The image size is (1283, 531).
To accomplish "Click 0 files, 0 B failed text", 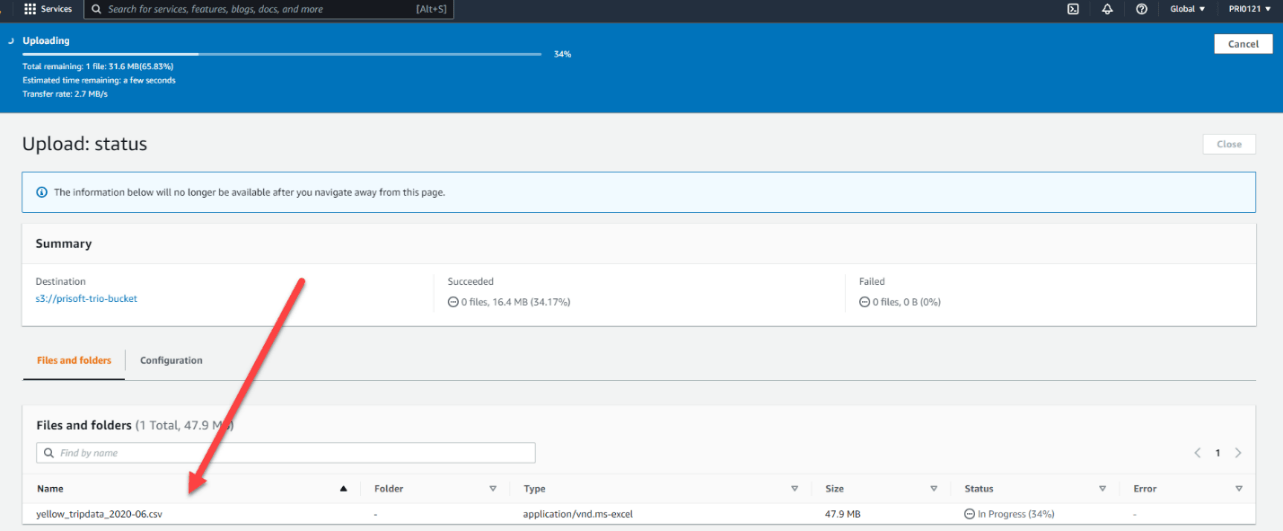I will pos(906,302).
